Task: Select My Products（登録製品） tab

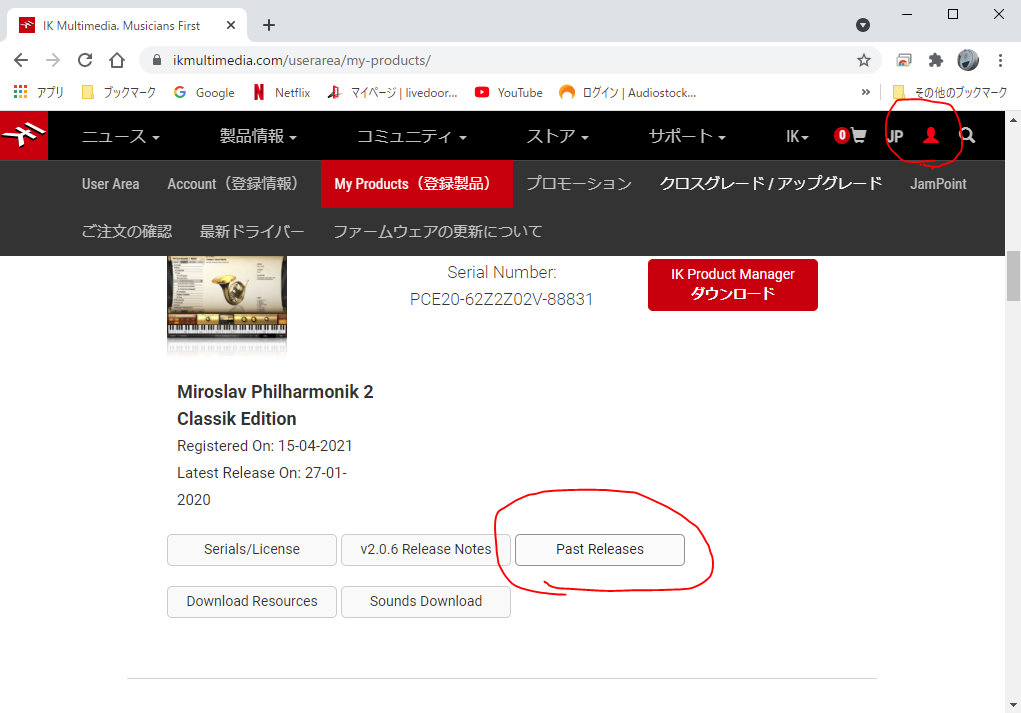Action: [x=417, y=184]
